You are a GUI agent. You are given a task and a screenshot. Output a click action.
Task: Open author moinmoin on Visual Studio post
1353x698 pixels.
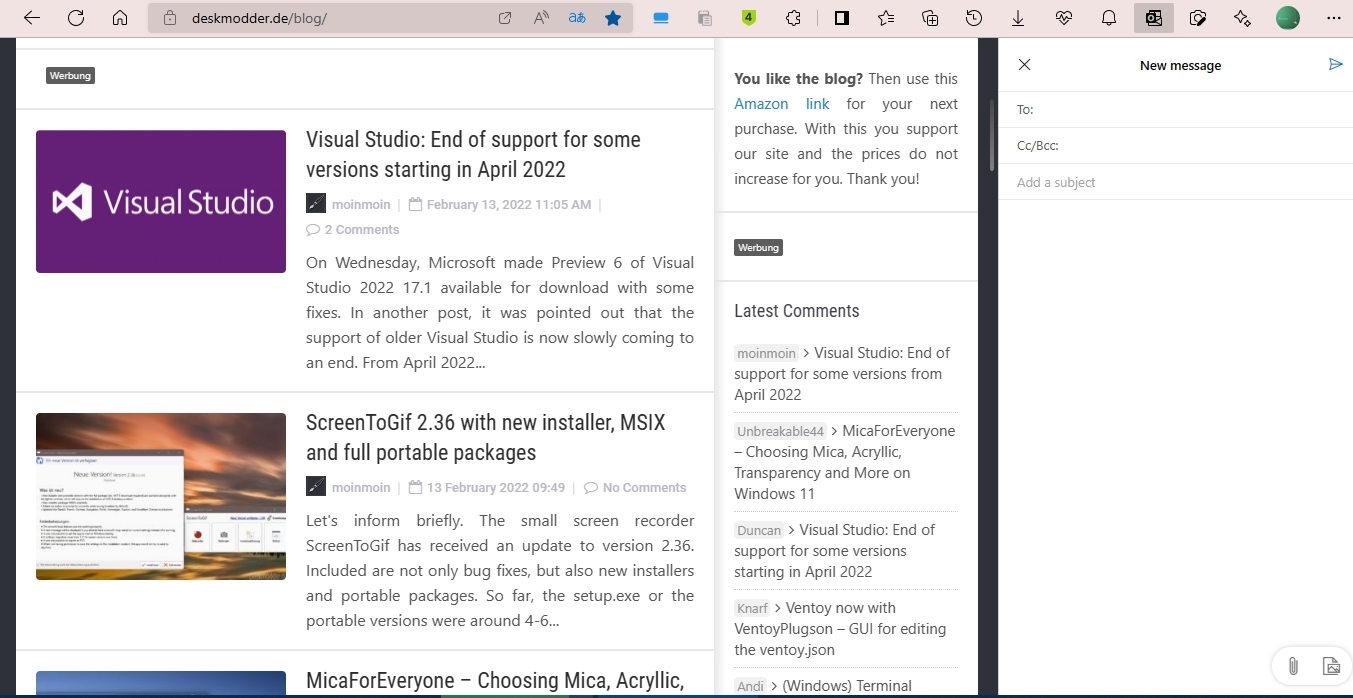[361, 204]
